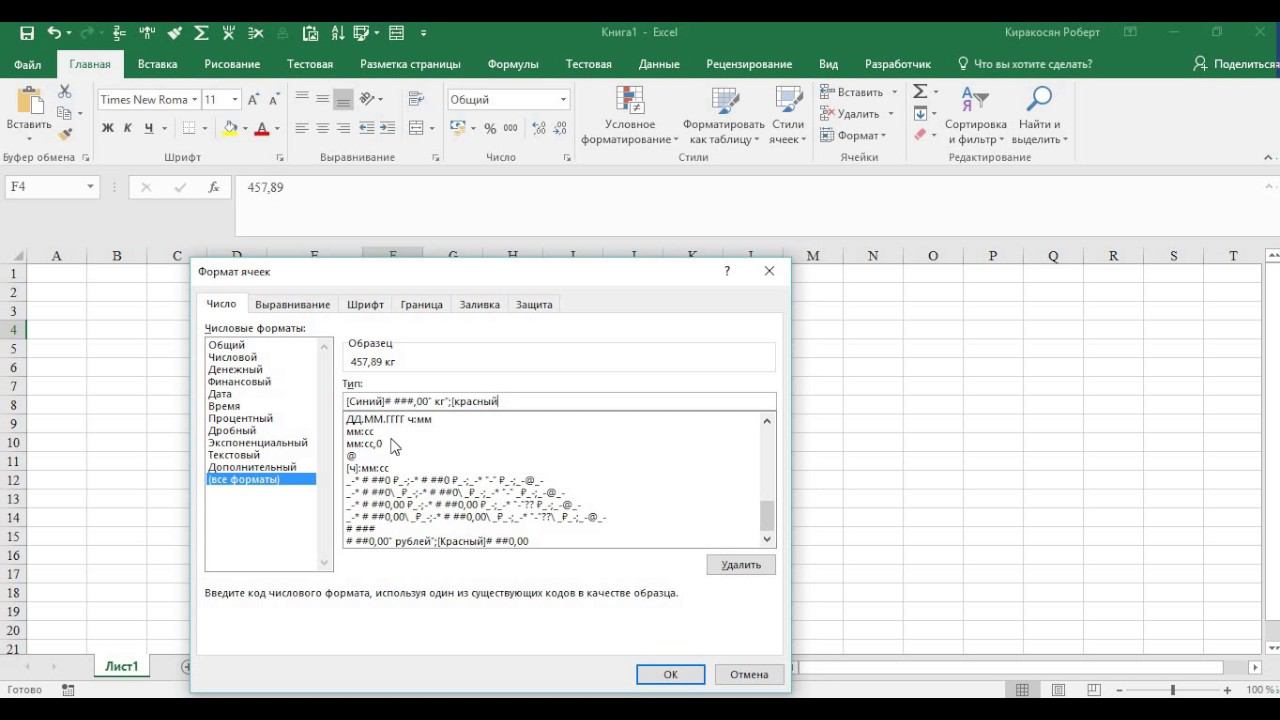Image resolution: width=1280 pixels, height=720 pixels.
Task: Decrease font size with smaller A icon
Action: 273,100
